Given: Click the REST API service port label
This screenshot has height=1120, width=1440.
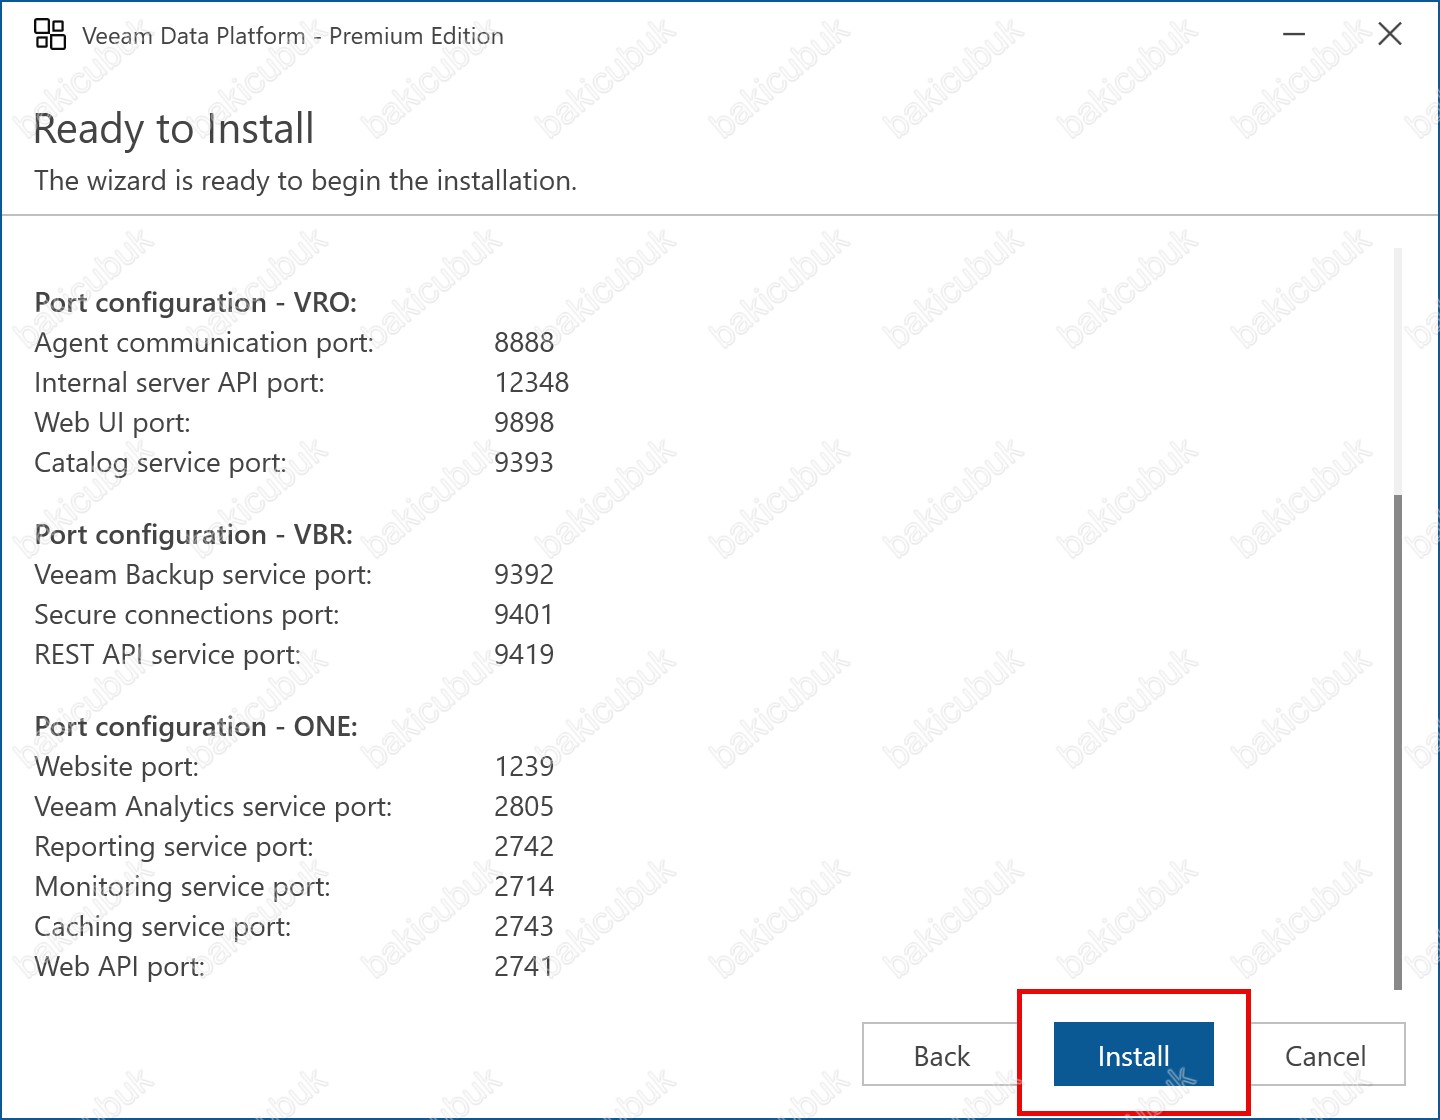Looking at the screenshot, I should tap(167, 654).
